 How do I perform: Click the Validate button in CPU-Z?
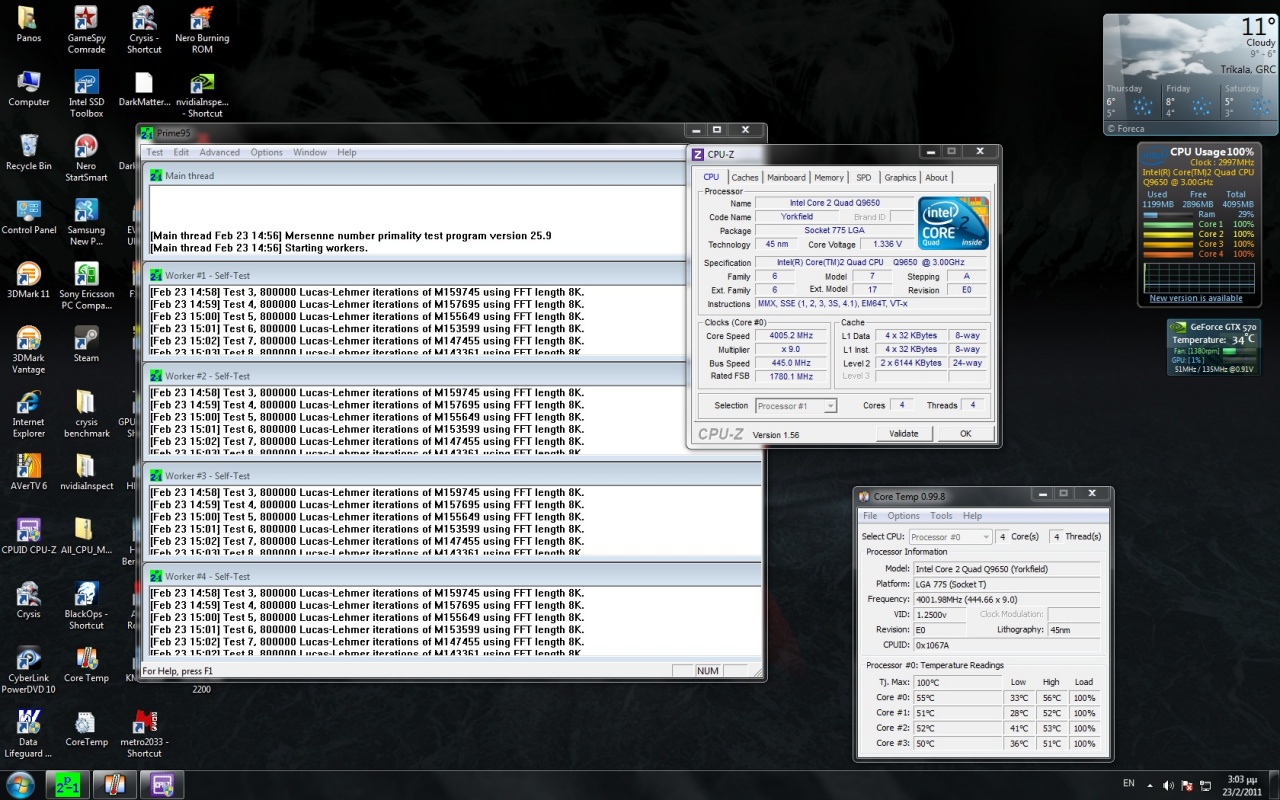click(904, 433)
